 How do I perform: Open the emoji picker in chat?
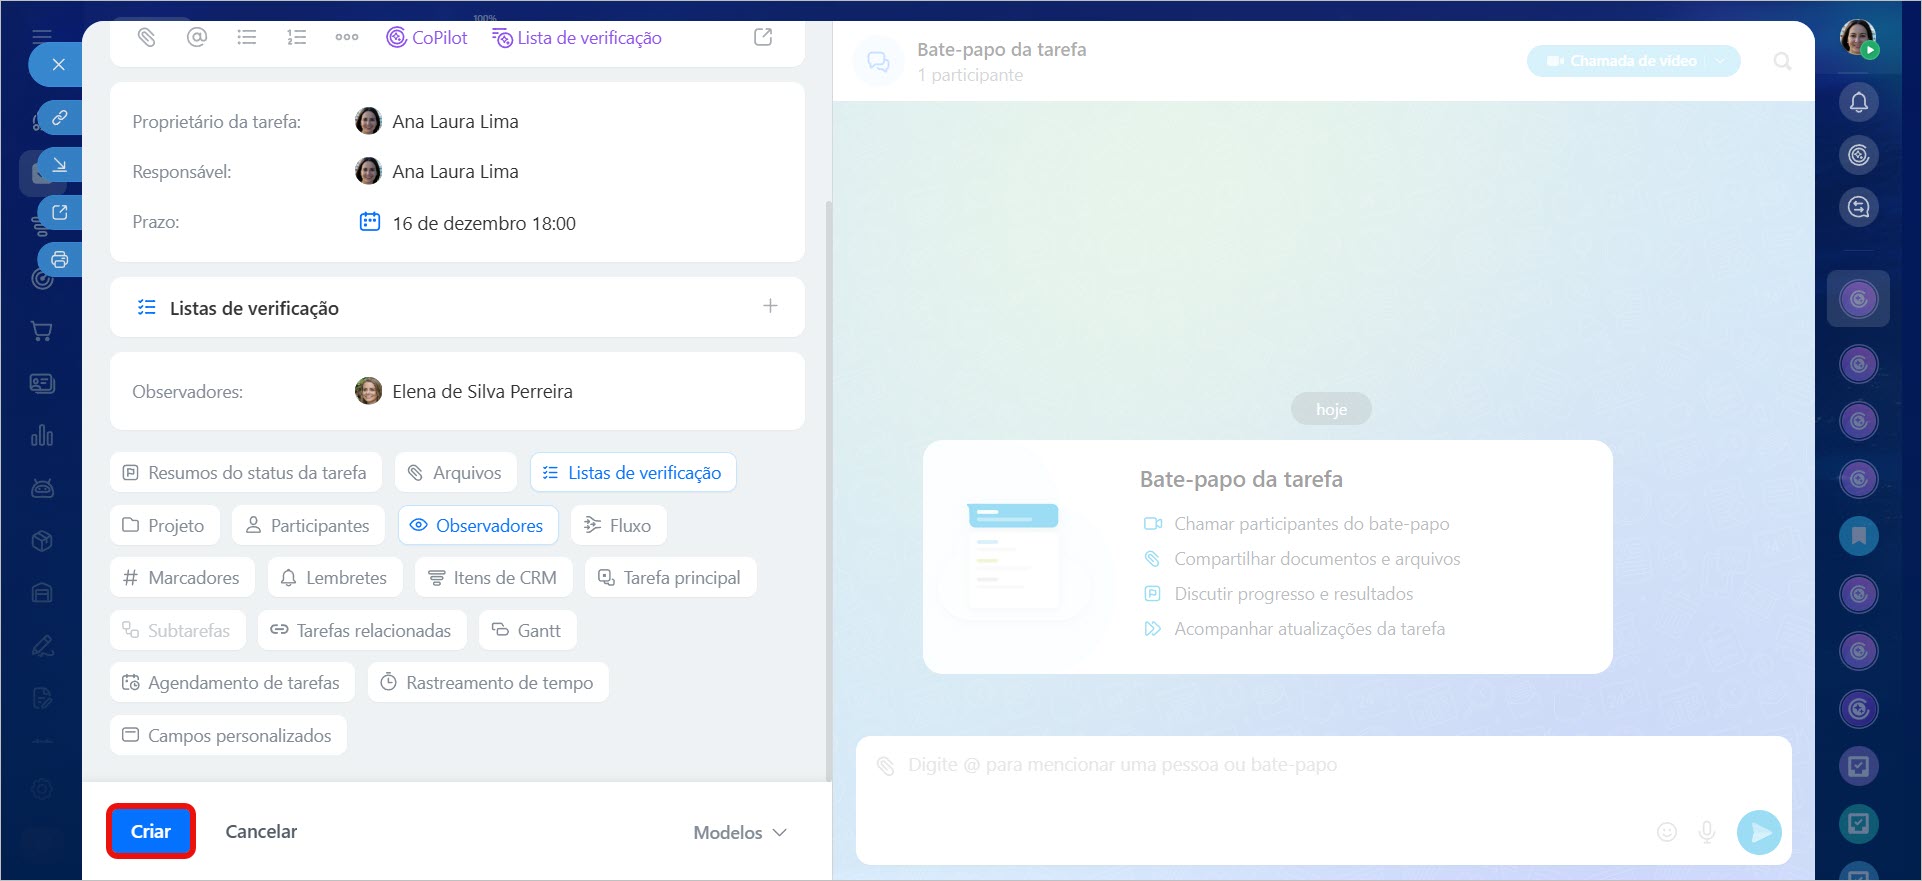point(1666,832)
